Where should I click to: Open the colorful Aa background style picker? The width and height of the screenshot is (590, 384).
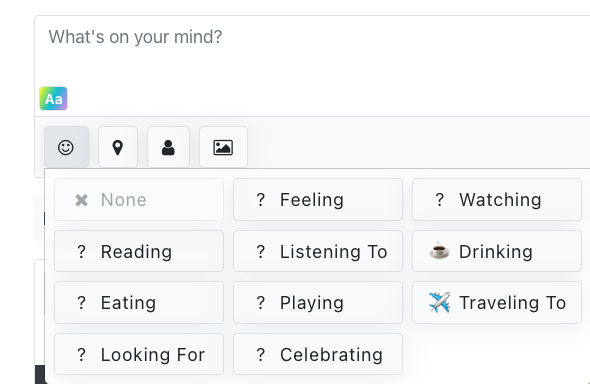tap(53, 99)
